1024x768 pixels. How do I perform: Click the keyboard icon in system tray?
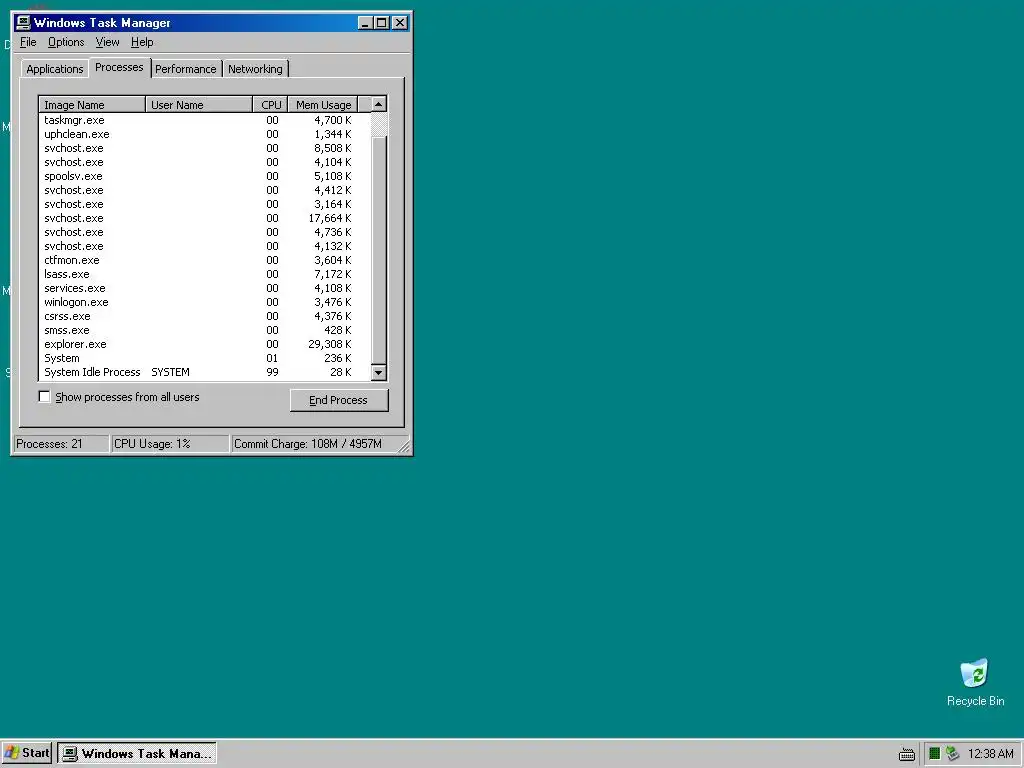(x=906, y=754)
